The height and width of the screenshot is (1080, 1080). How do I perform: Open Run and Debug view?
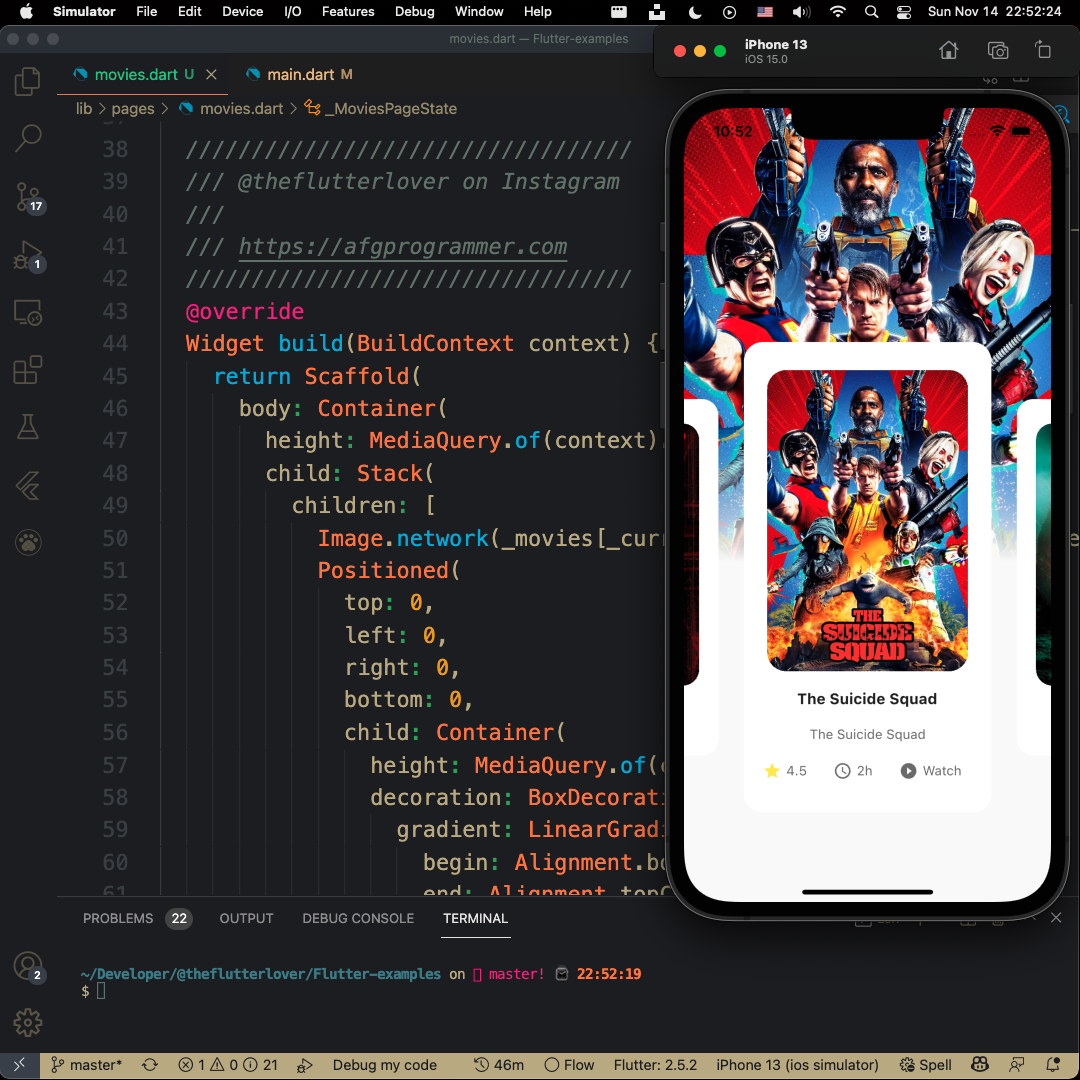click(29, 256)
